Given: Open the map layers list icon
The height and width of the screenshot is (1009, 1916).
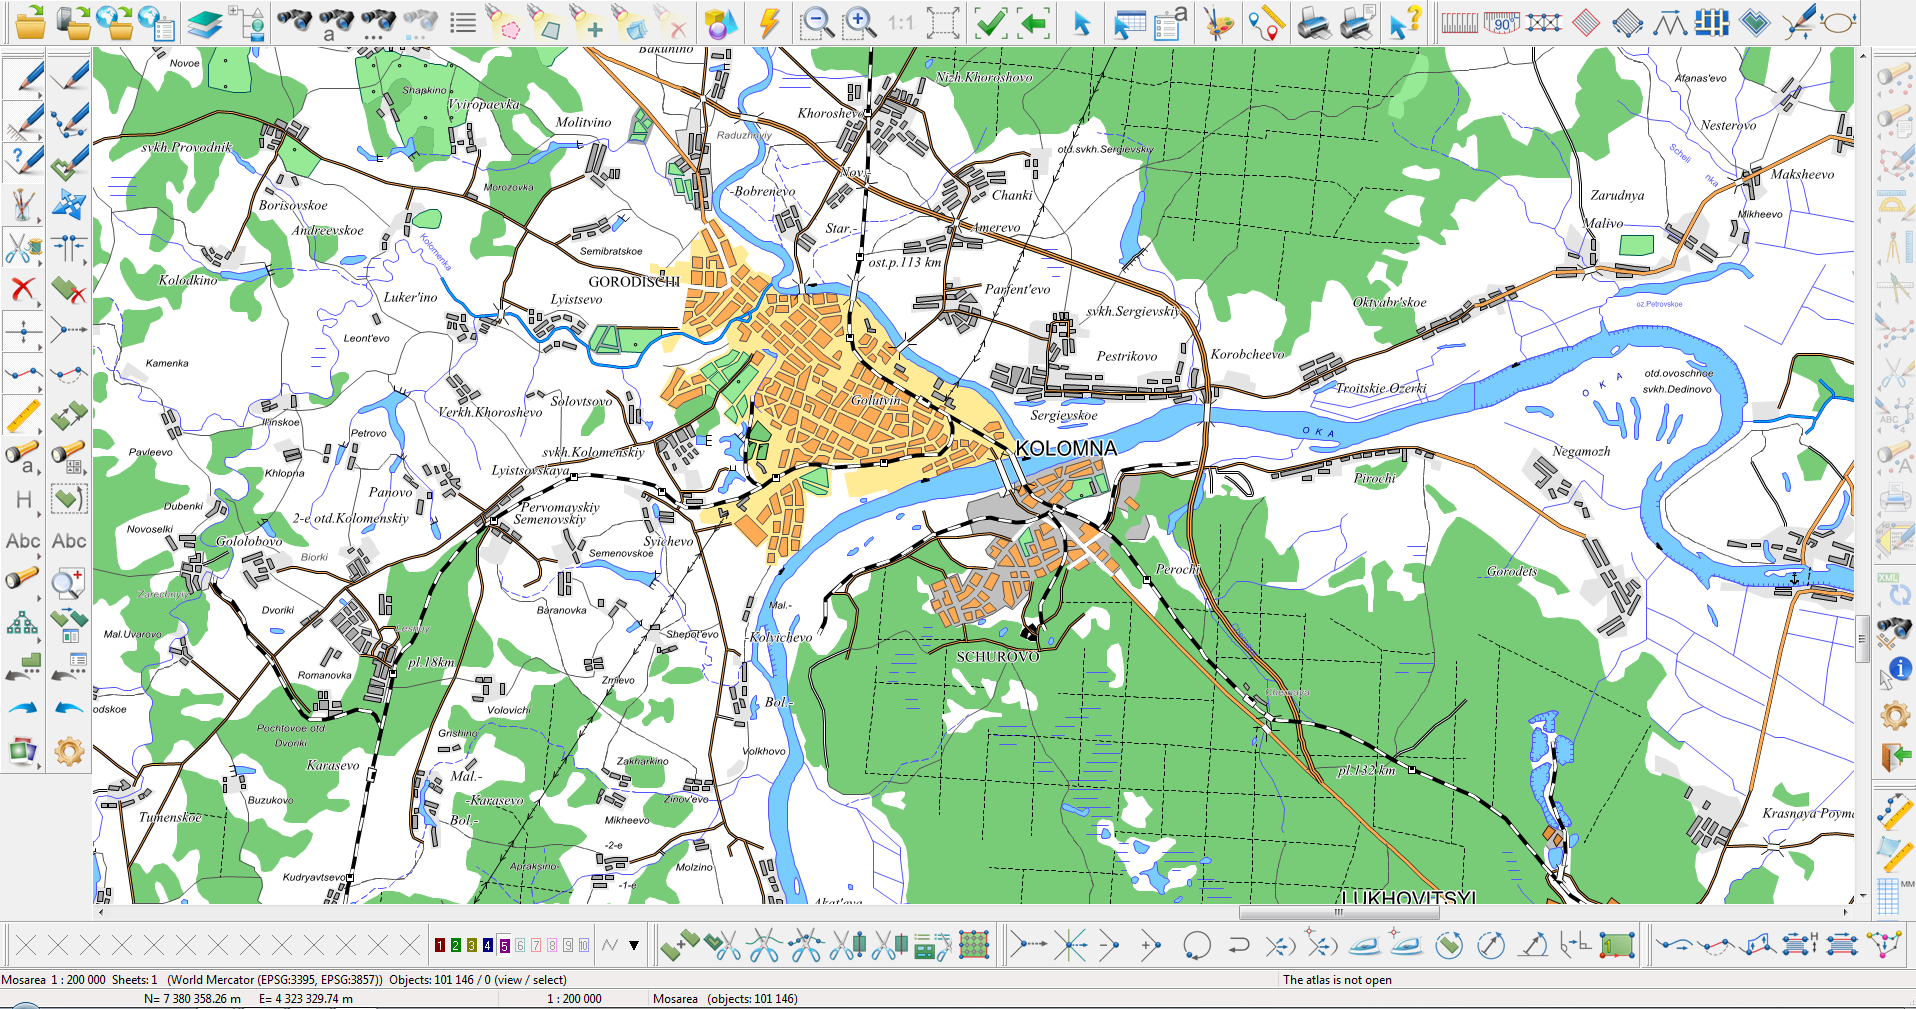Looking at the screenshot, I should pos(205,23).
